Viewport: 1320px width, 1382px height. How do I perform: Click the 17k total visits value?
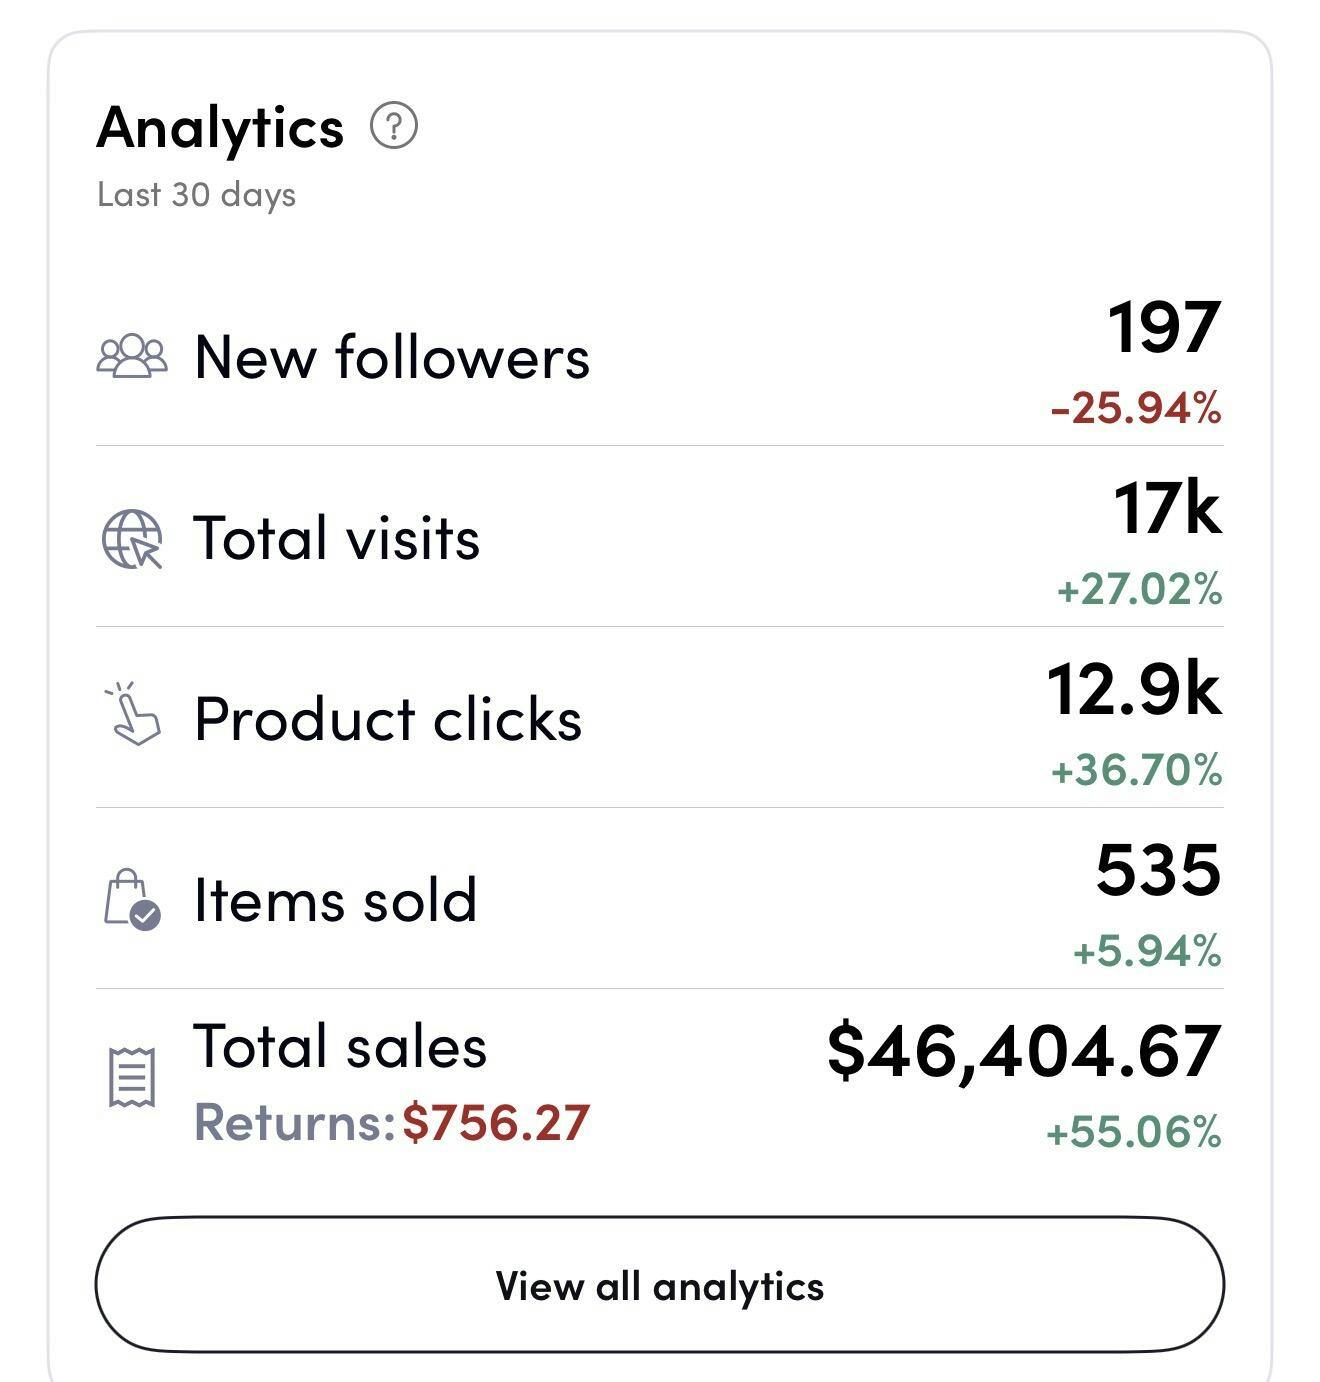pos(1167,509)
